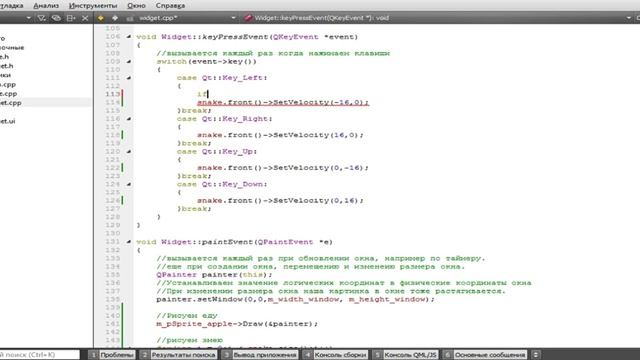The image size is (640, 360).
Task: Show the Консоль сборки pane
Action: pyautogui.click(x=335, y=355)
